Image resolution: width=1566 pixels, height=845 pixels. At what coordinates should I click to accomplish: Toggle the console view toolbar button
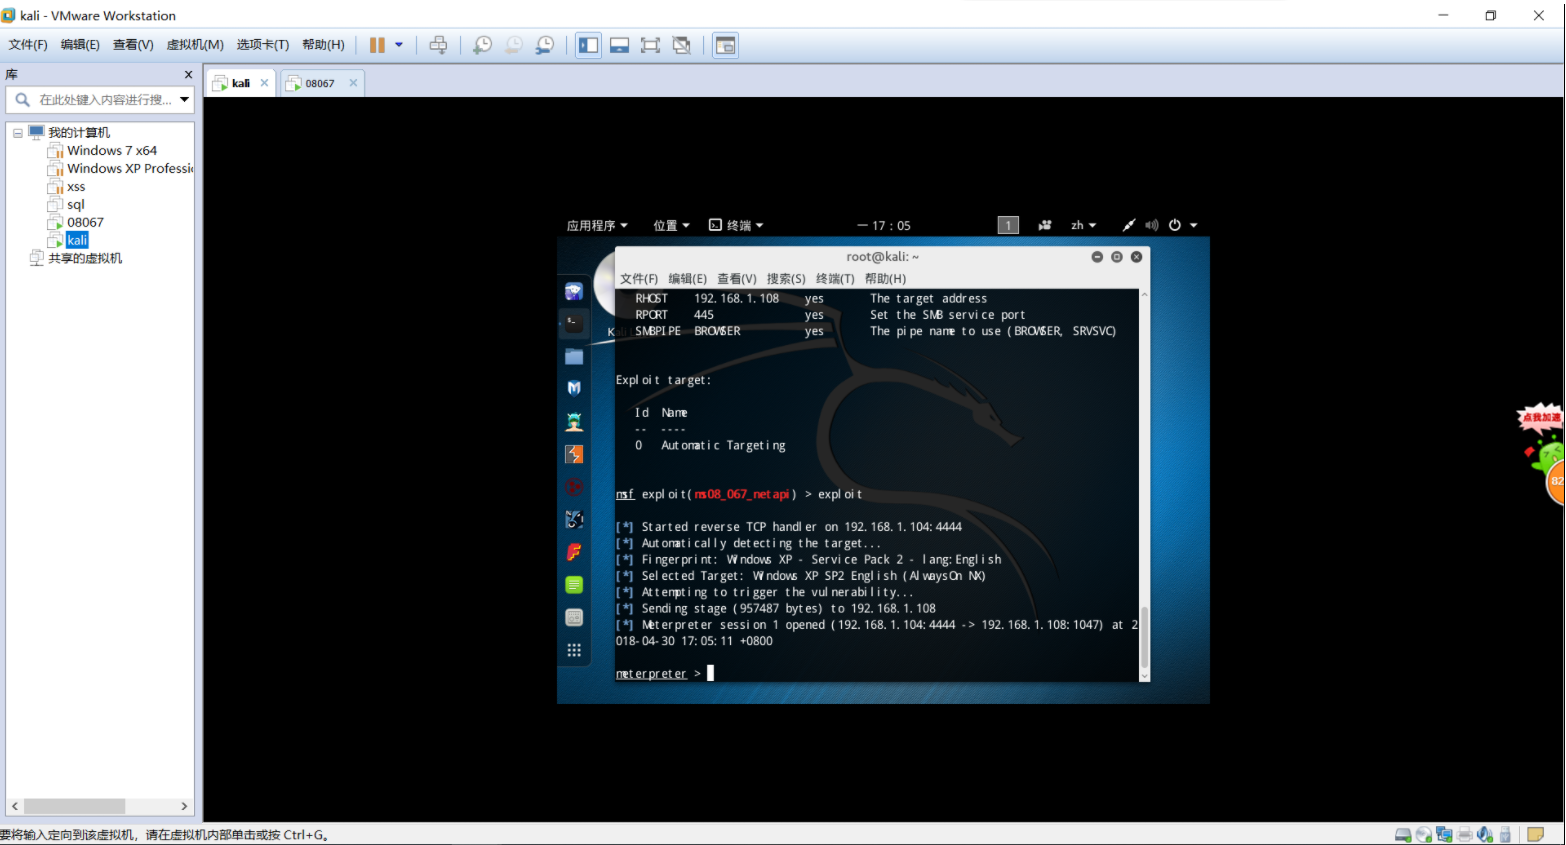pos(725,45)
